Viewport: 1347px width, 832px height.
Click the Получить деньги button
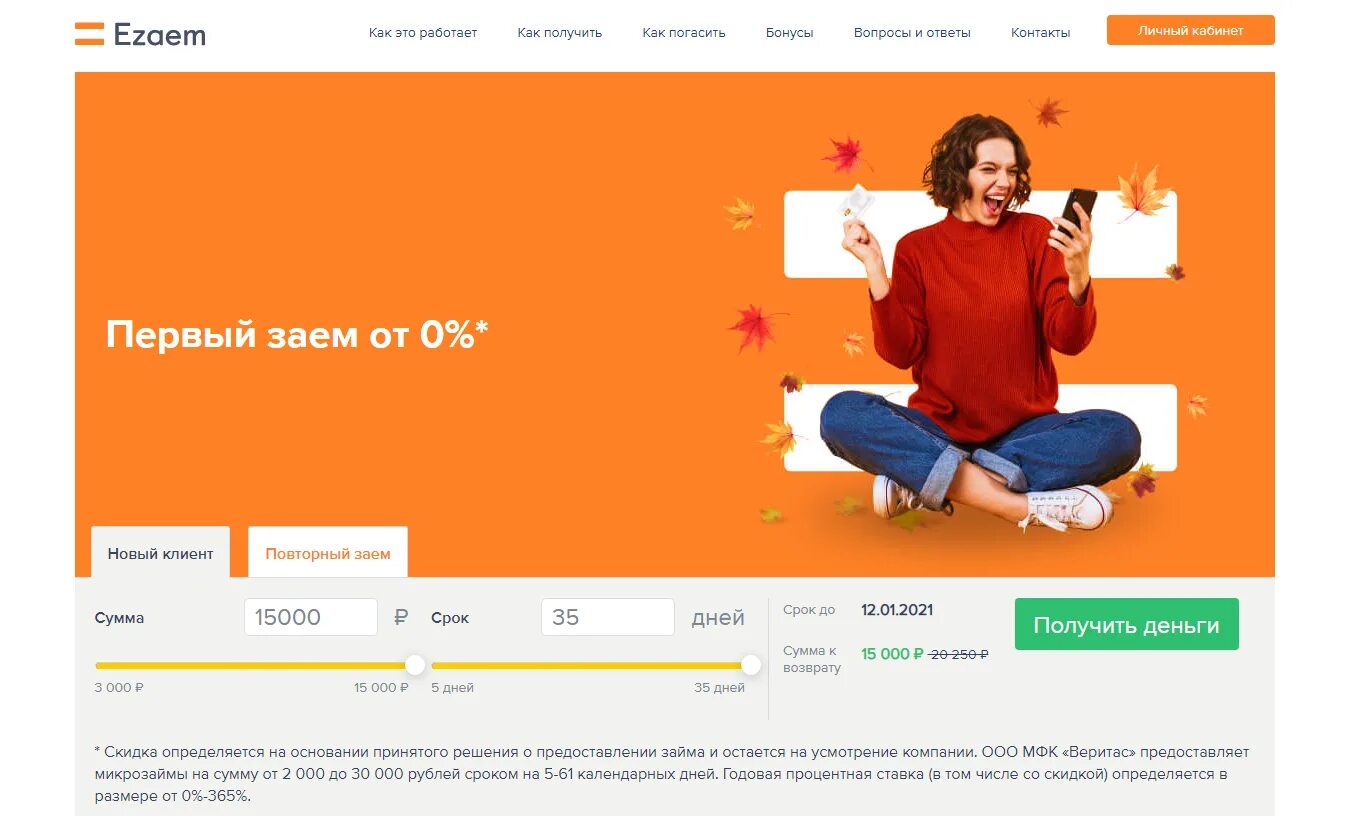click(1127, 625)
